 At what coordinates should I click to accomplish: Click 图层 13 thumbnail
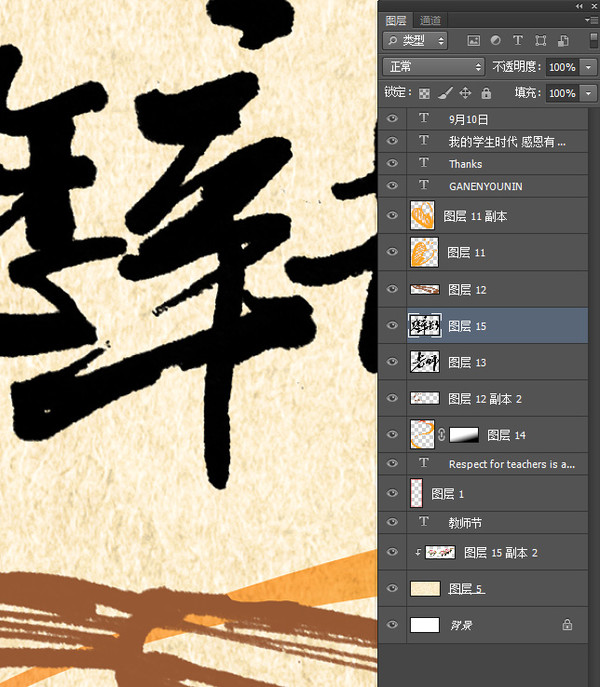coord(425,361)
